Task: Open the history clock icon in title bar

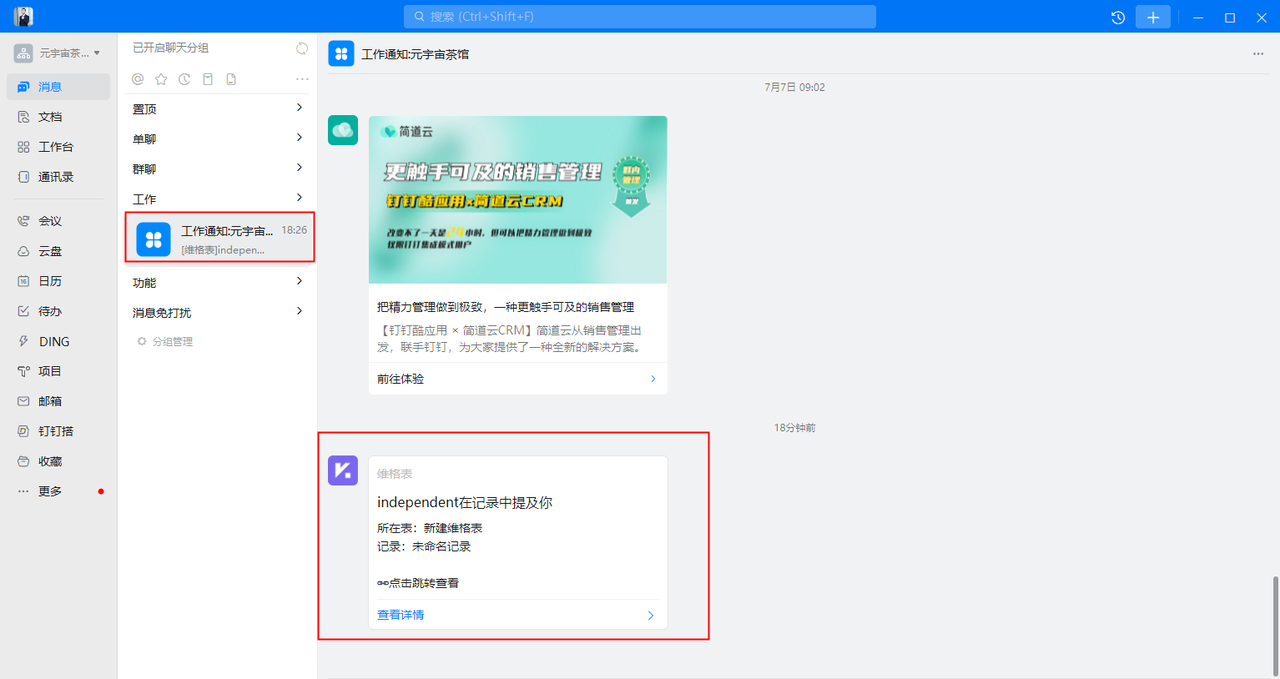Action: 1118,17
